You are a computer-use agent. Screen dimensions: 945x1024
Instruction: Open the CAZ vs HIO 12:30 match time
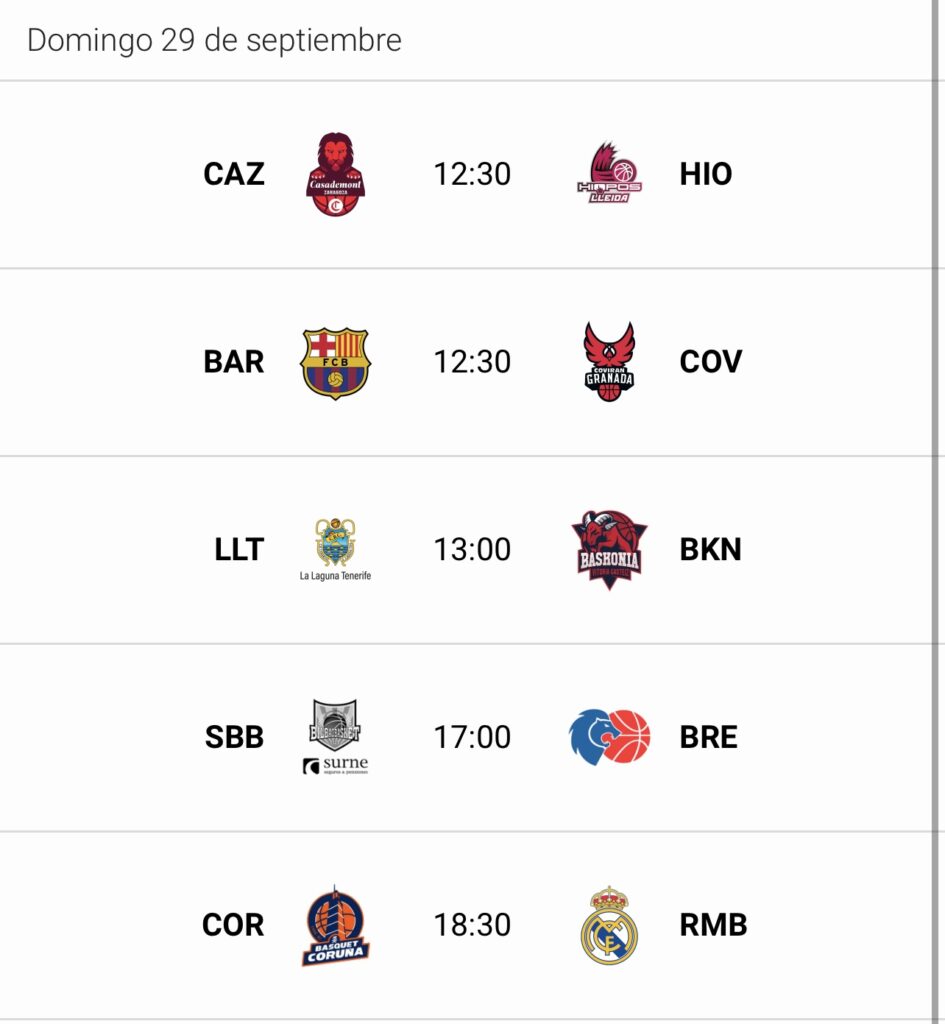[x=472, y=174]
